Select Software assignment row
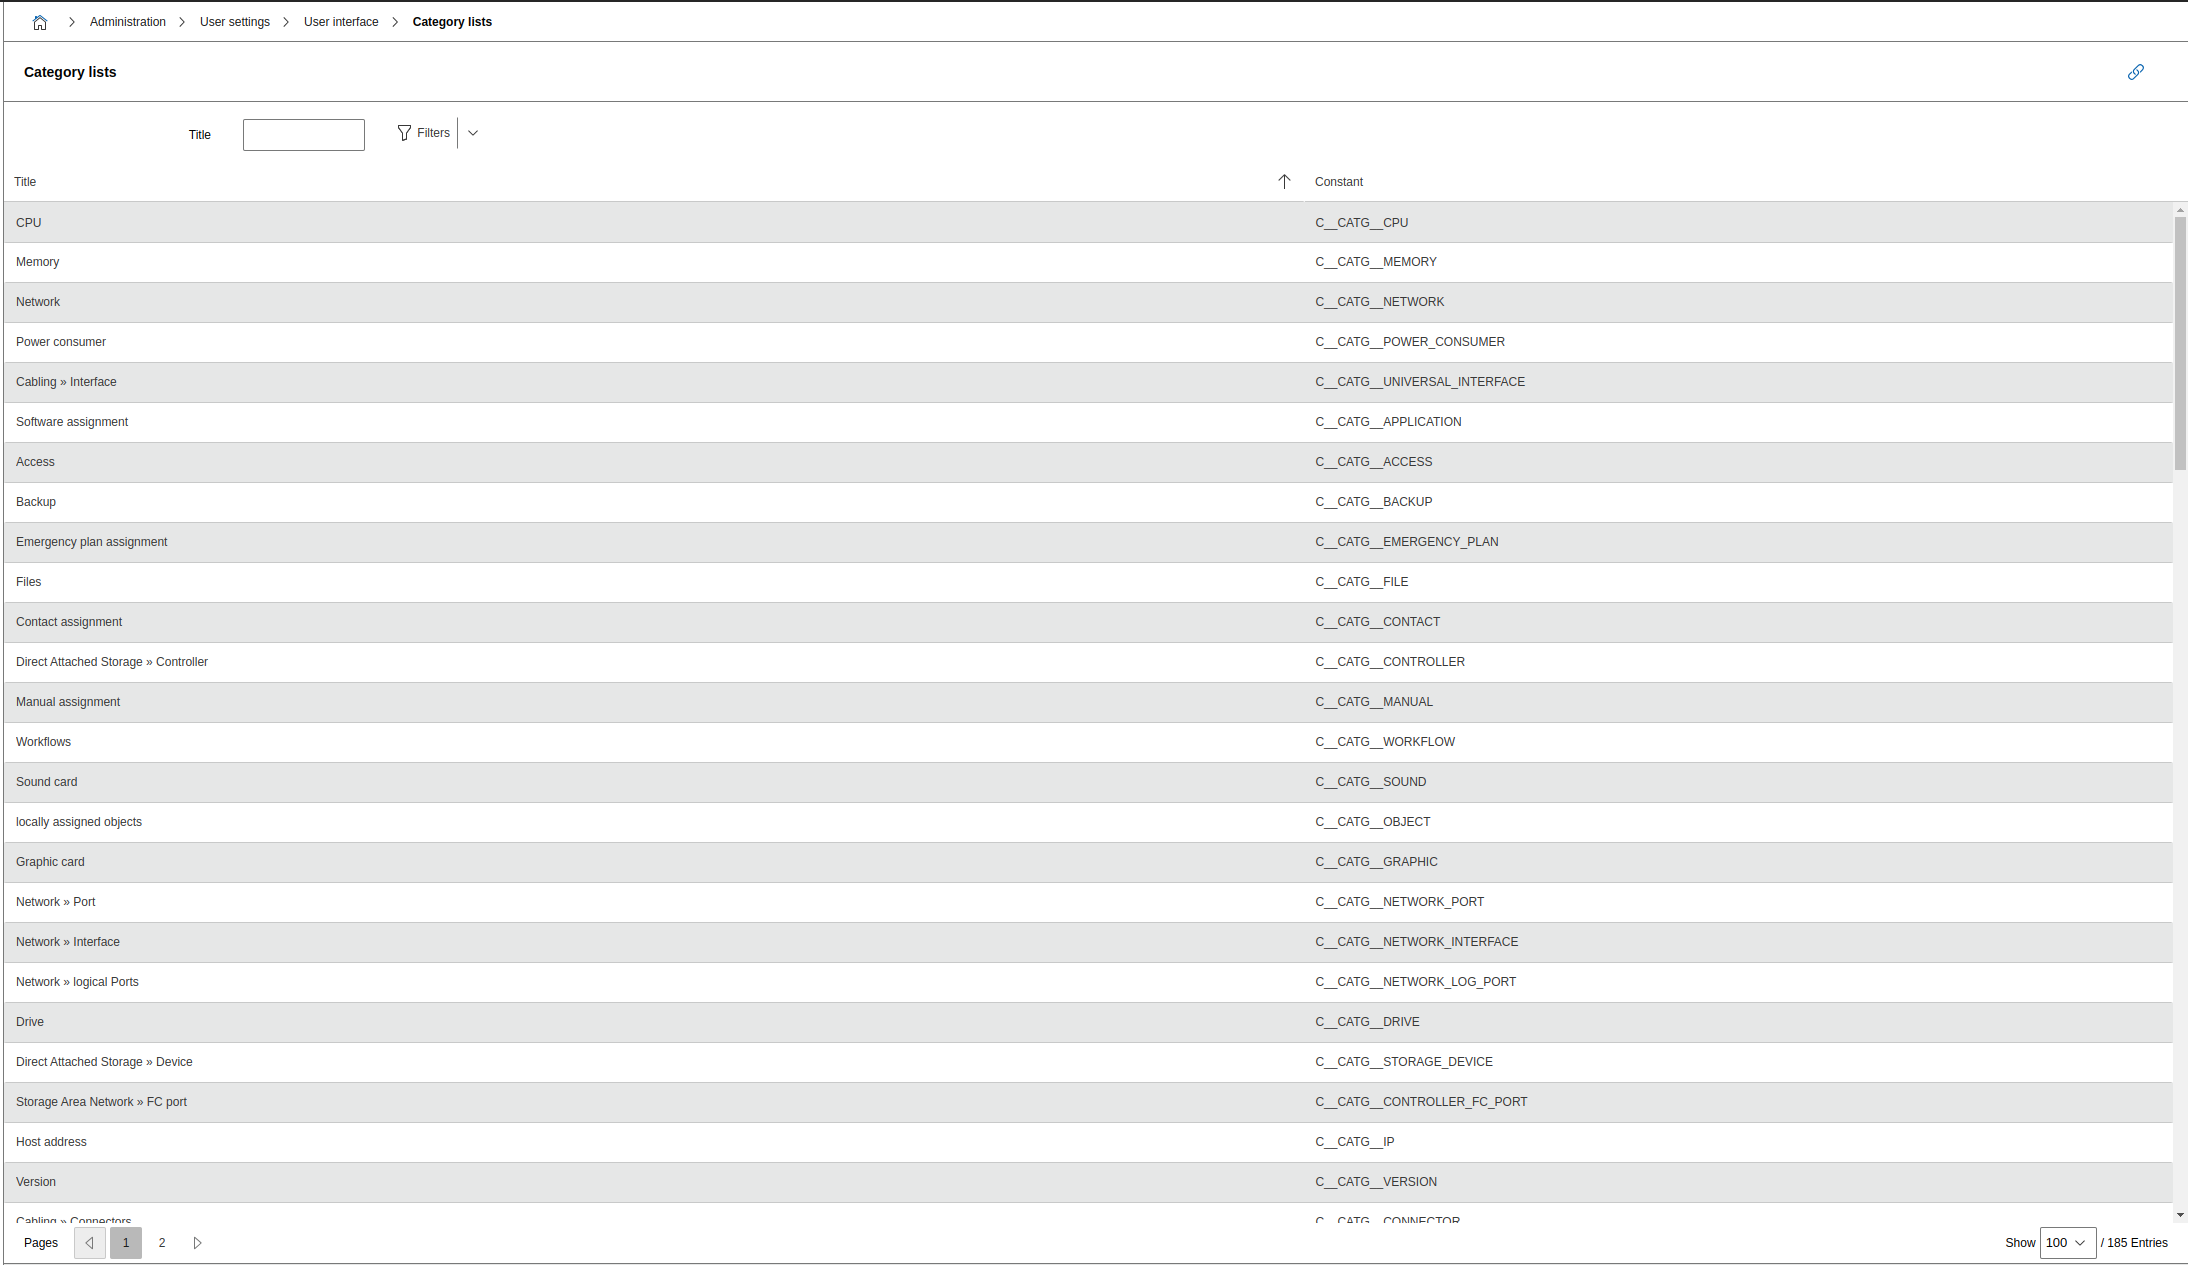Viewport: 2188px width, 1265px height. [1088, 422]
